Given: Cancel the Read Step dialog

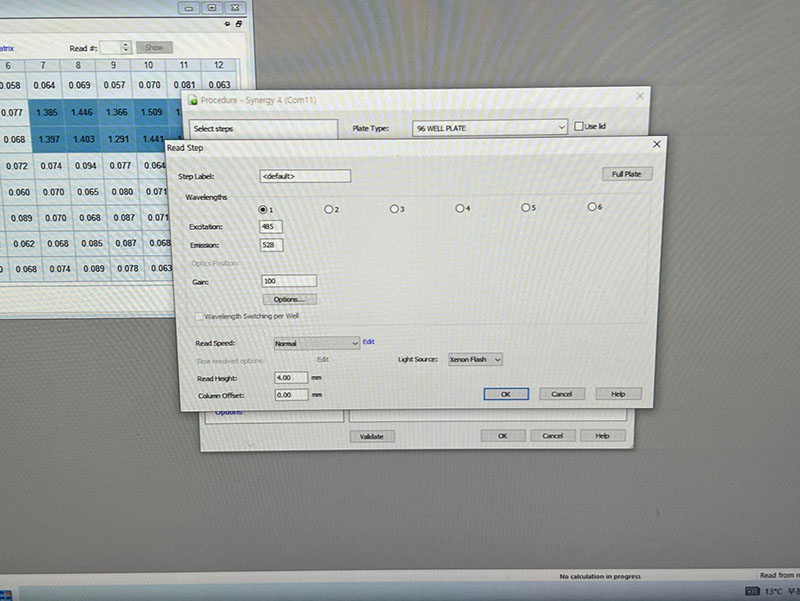Looking at the screenshot, I should pyautogui.click(x=562, y=394).
